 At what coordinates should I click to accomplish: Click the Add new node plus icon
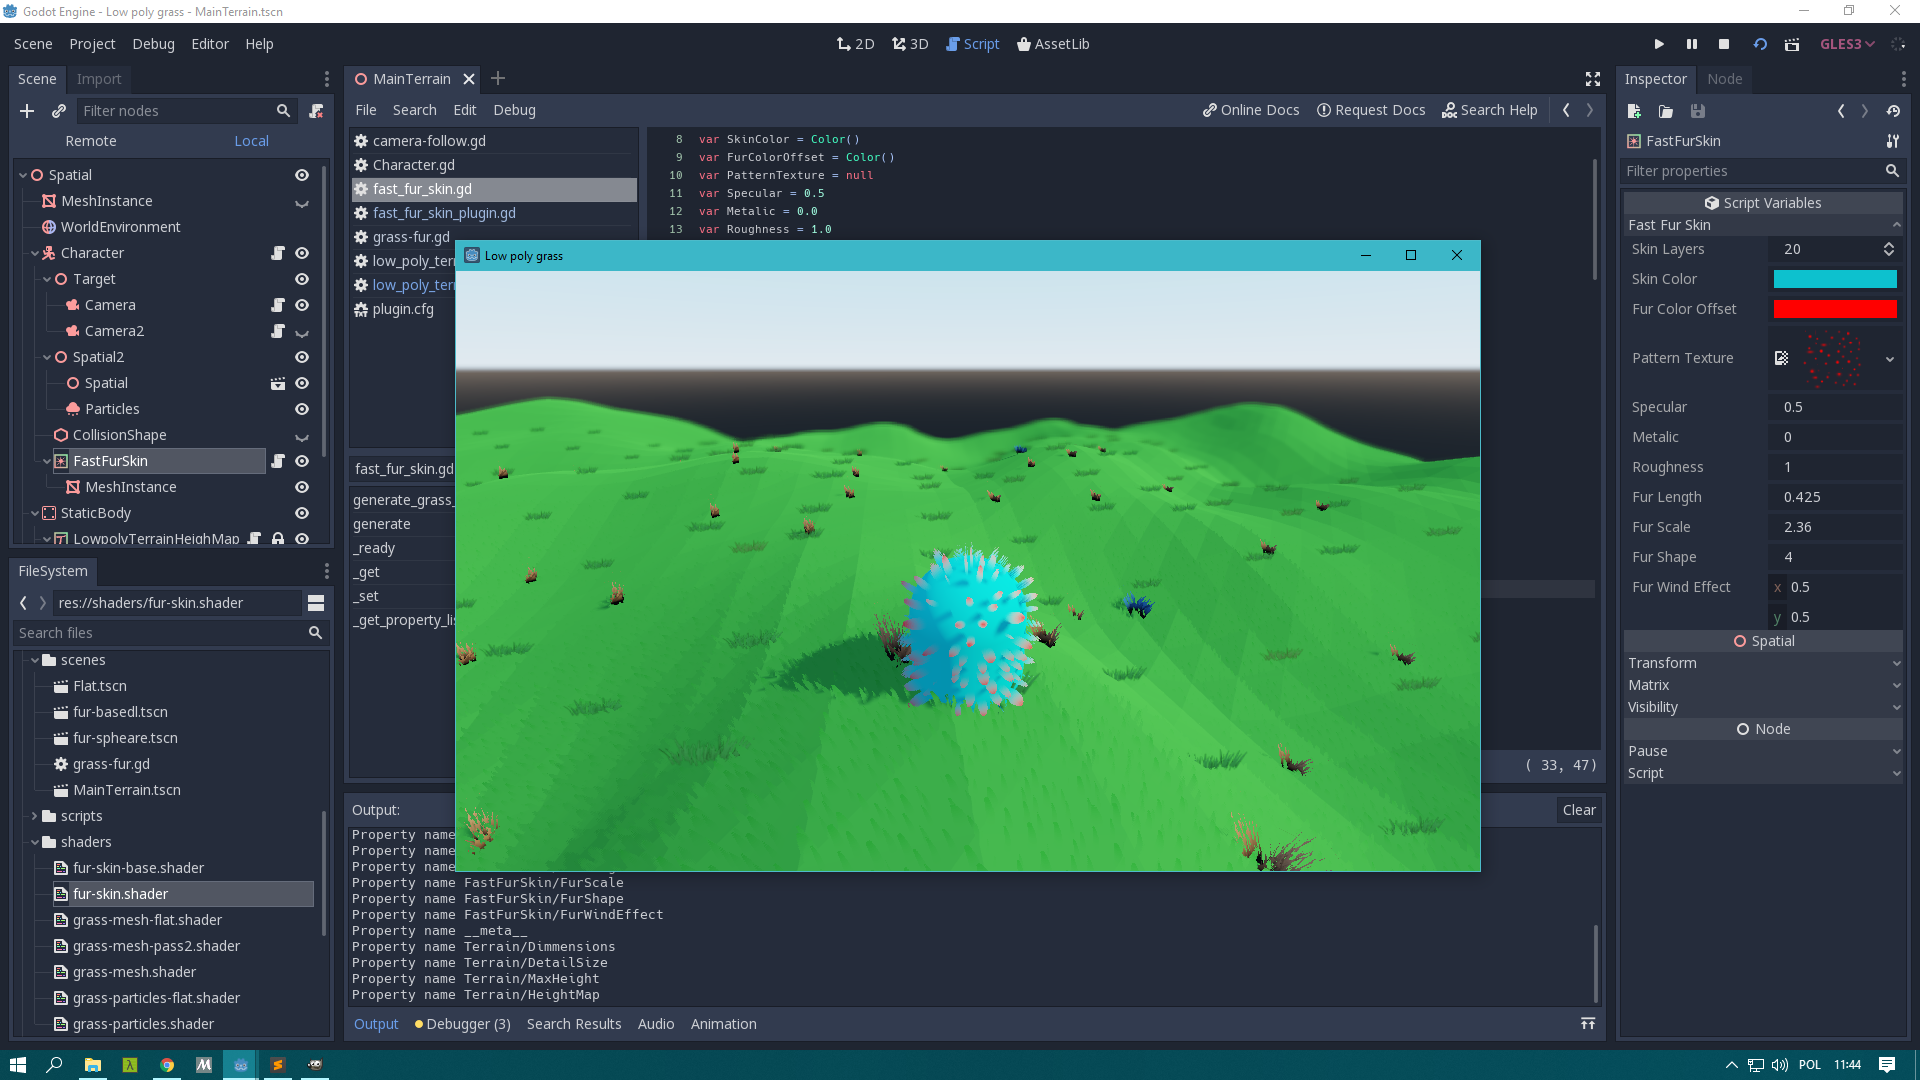[x=27, y=111]
